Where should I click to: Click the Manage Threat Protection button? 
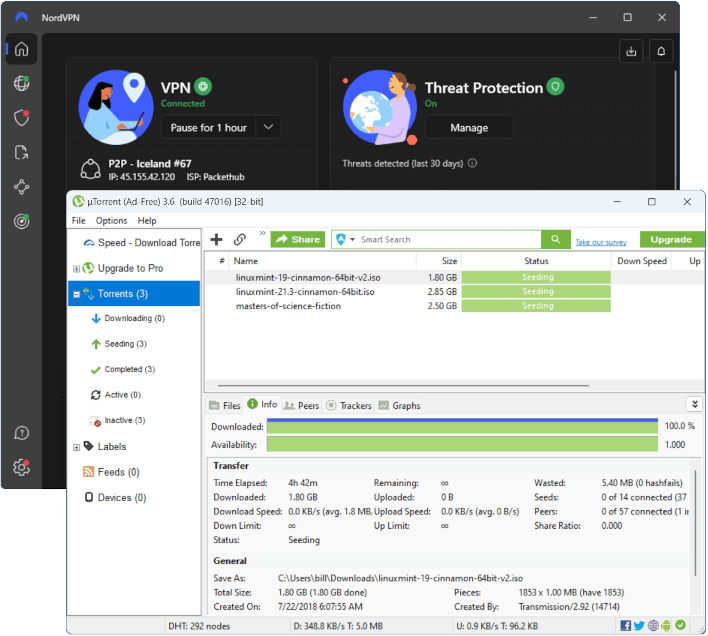[469, 128]
